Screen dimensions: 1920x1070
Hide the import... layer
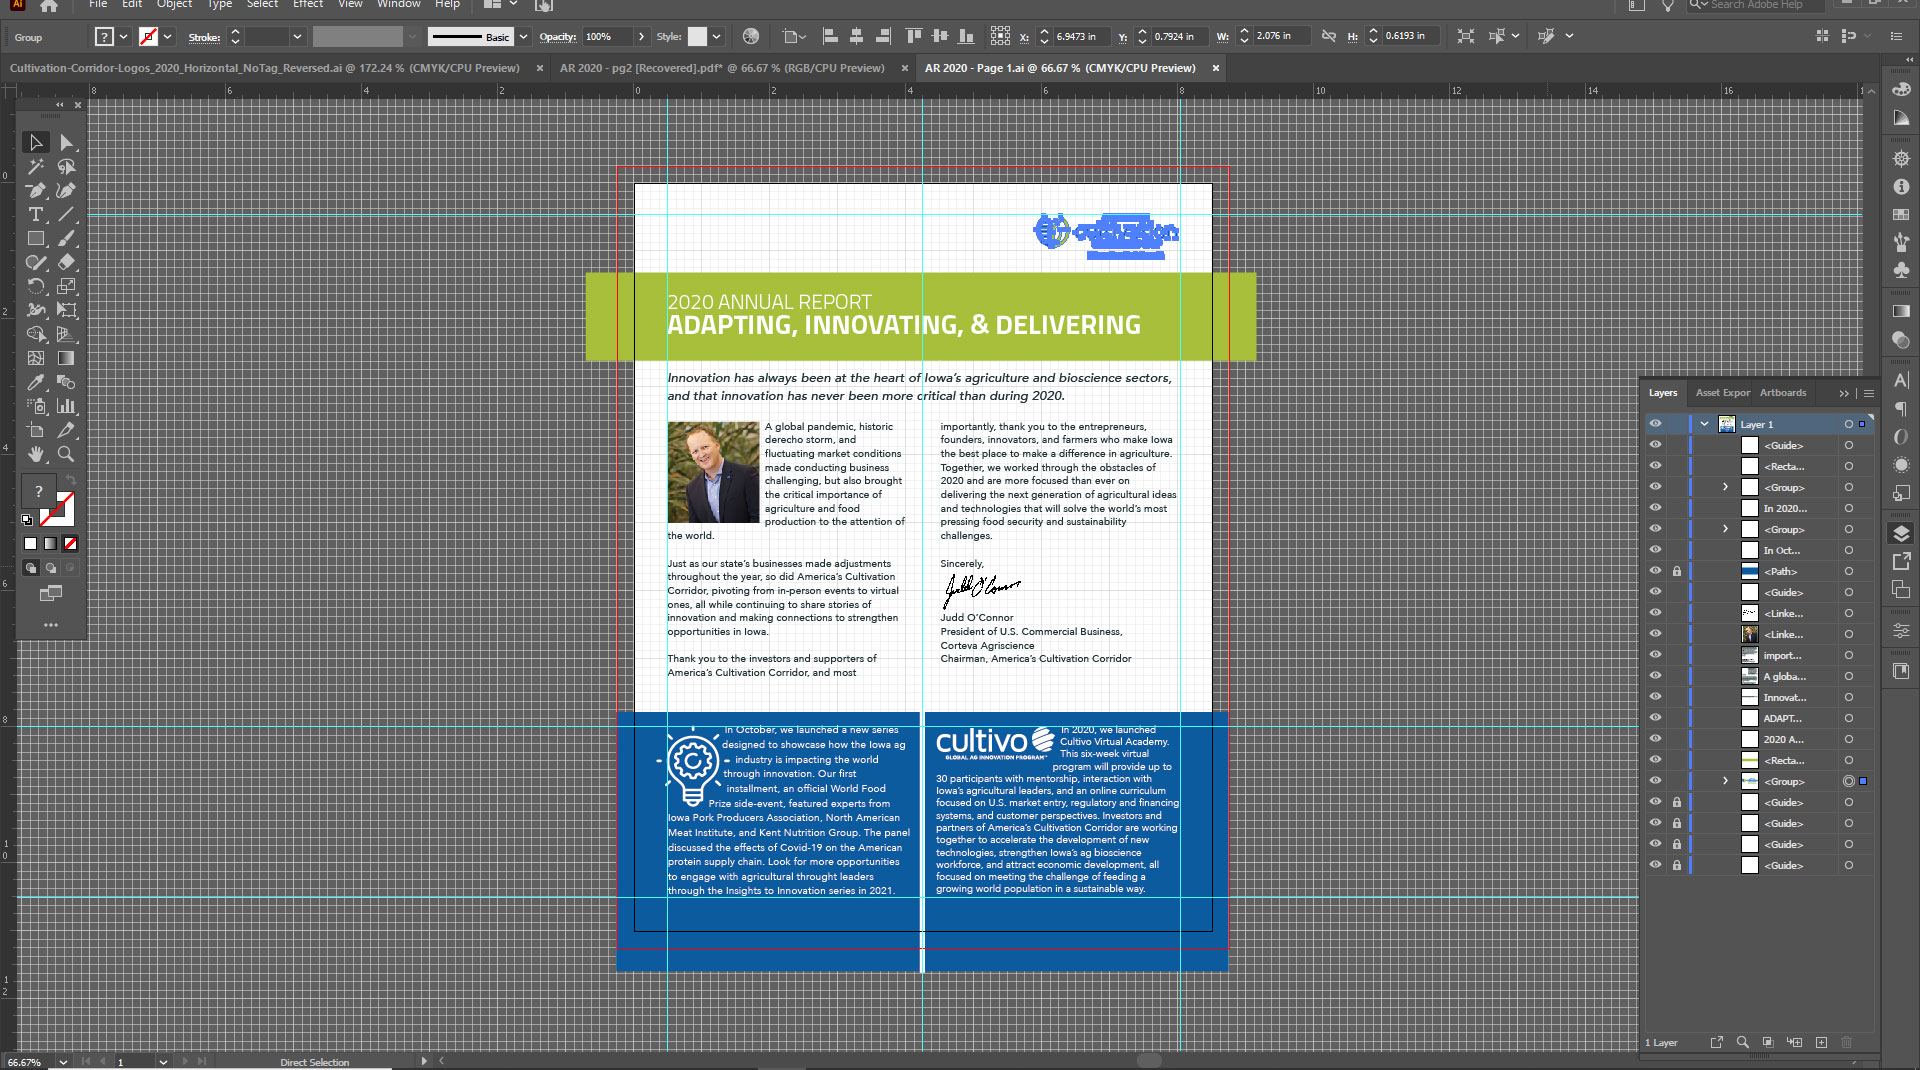coord(1656,655)
